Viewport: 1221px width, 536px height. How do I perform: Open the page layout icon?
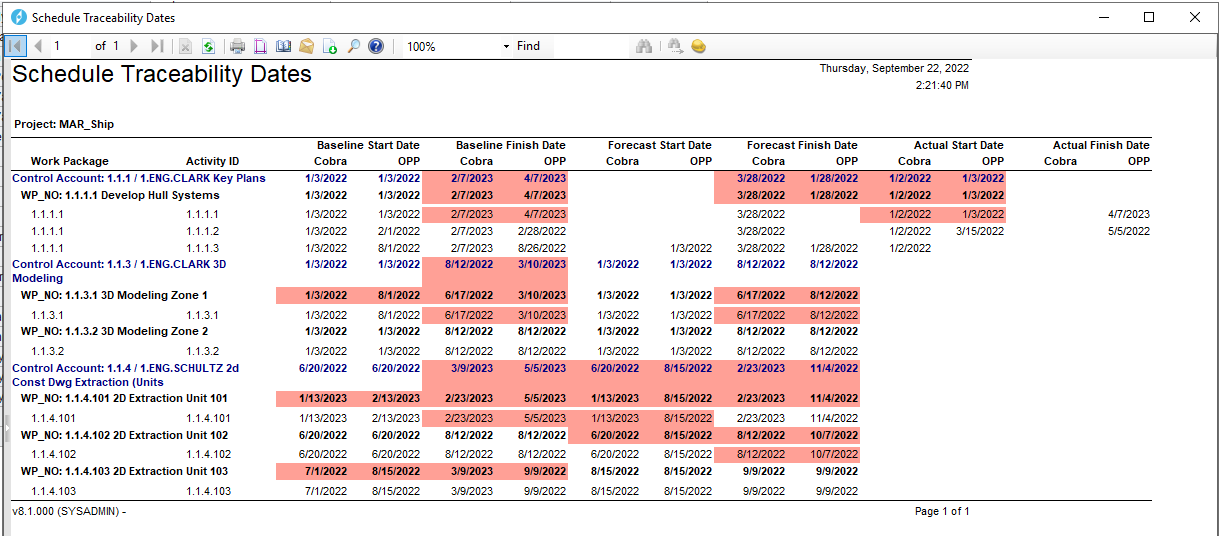tap(260, 46)
